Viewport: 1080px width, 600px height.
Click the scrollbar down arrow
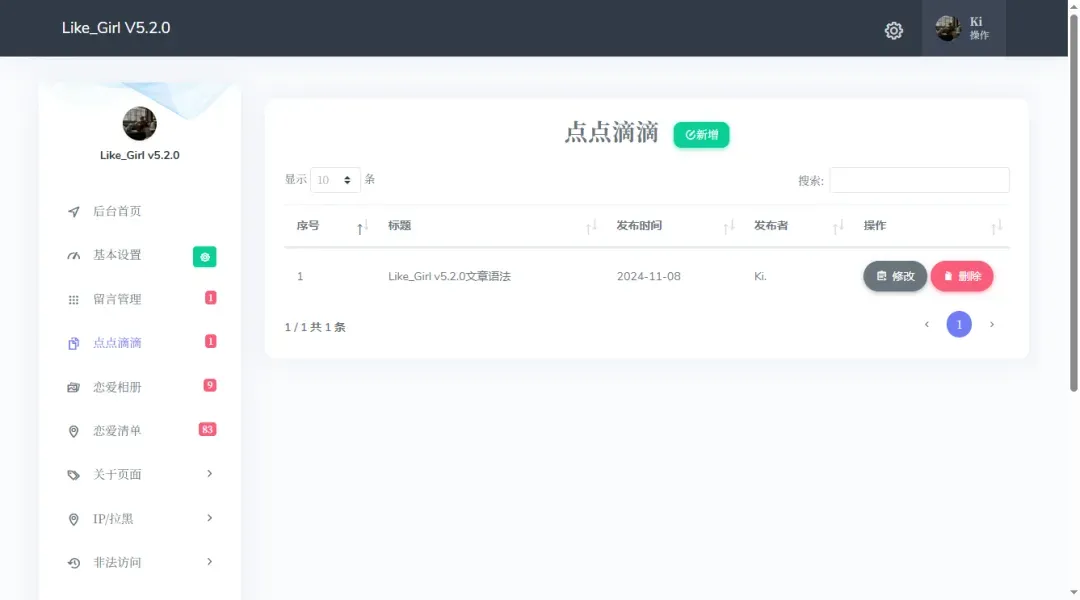[x=1073, y=592]
